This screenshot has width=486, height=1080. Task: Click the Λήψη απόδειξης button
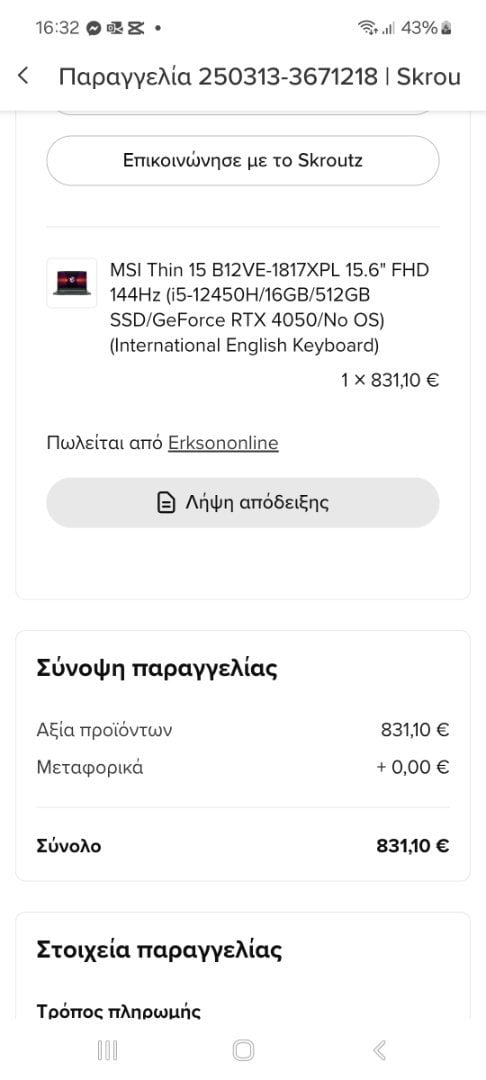tap(243, 503)
